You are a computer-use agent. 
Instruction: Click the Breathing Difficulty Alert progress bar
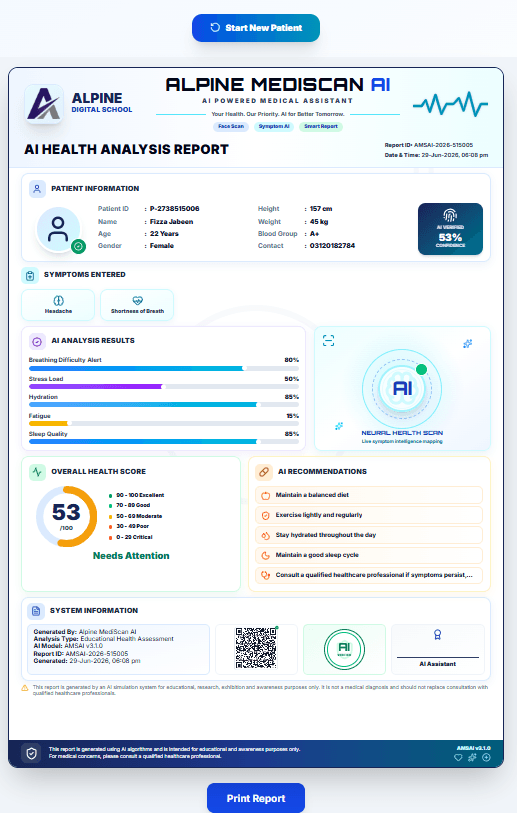164,368
